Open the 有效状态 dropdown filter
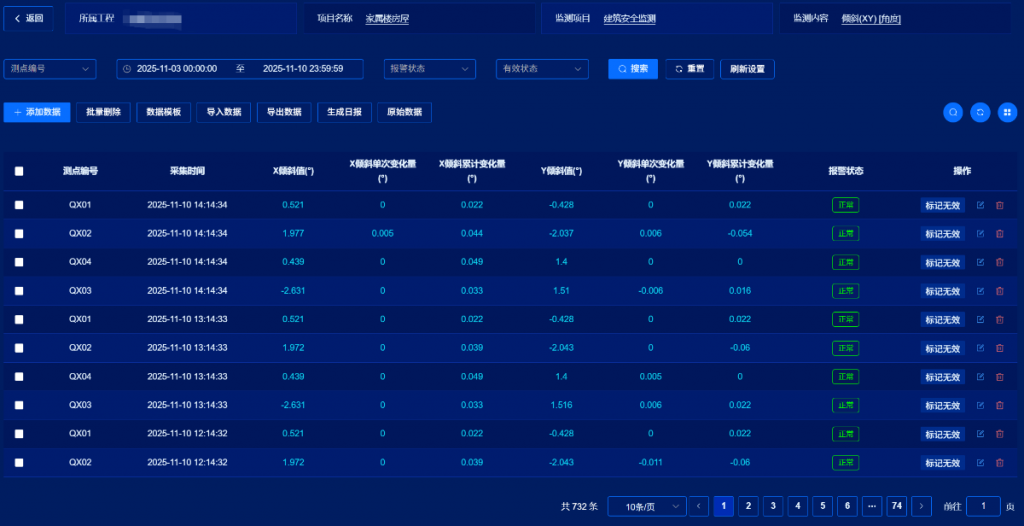The image size is (1024, 526). pos(542,69)
